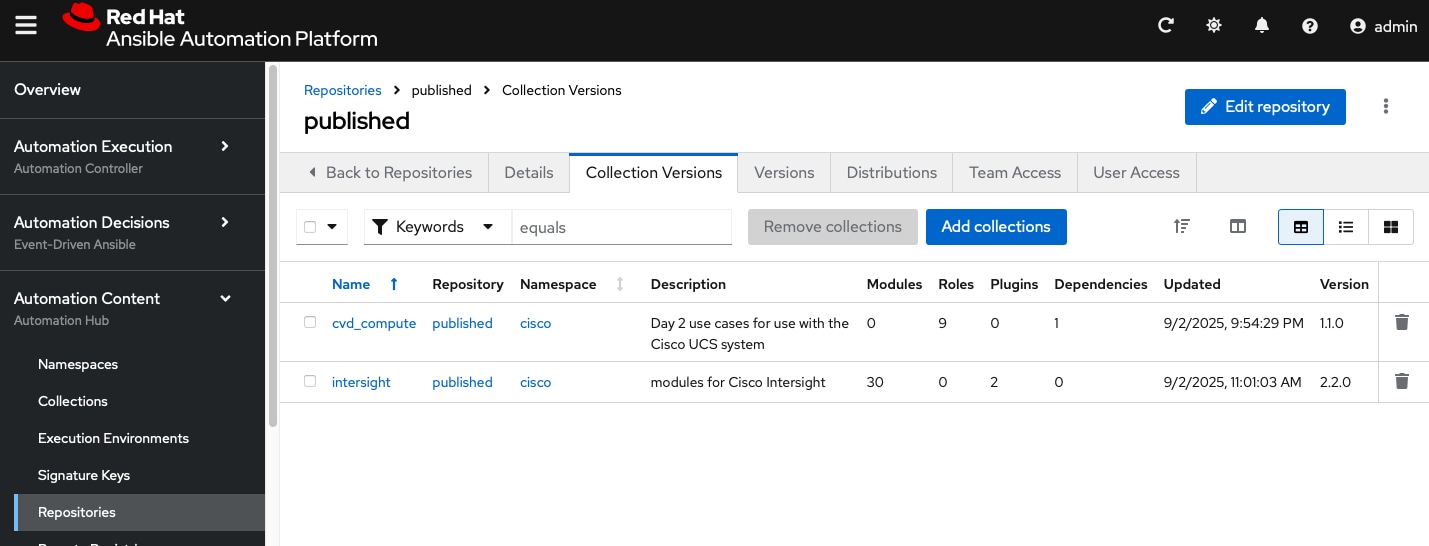Screen dimensions: 1429x546
Task: Expand Automation Decisions section
Action: [132, 232]
